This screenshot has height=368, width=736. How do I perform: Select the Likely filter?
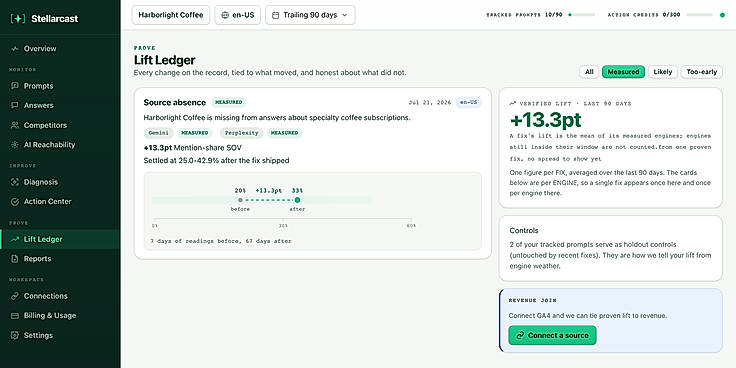click(x=663, y=72)
